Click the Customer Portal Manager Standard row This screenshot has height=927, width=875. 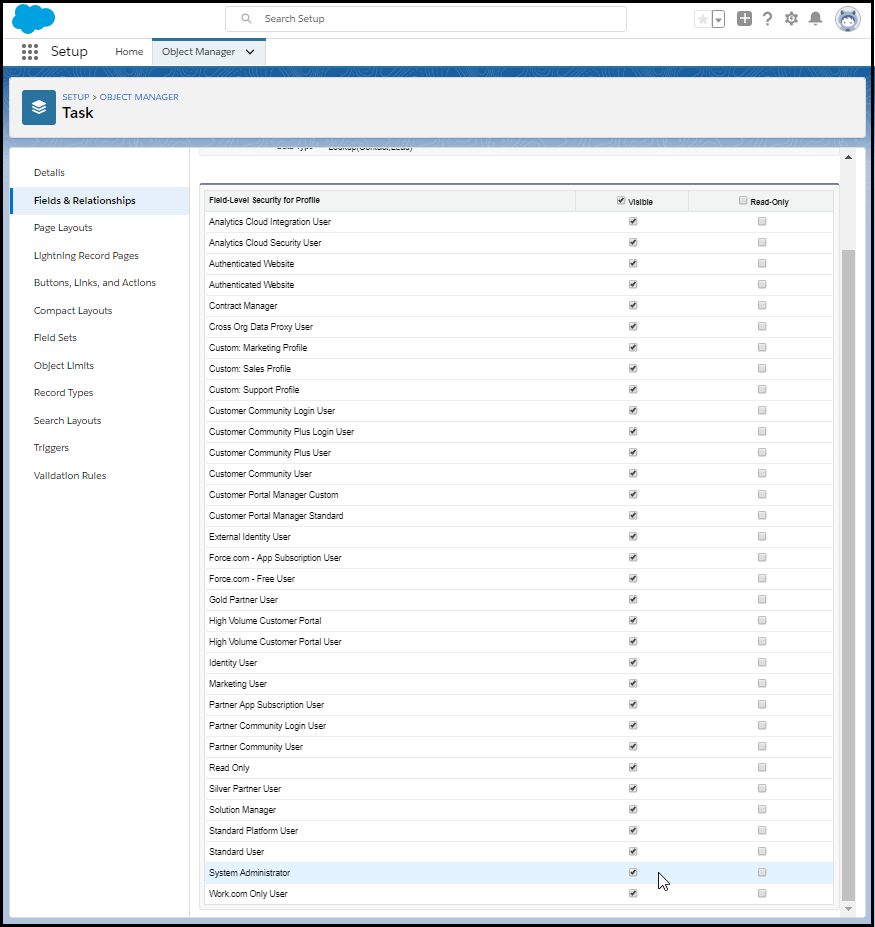coord(518,516)
